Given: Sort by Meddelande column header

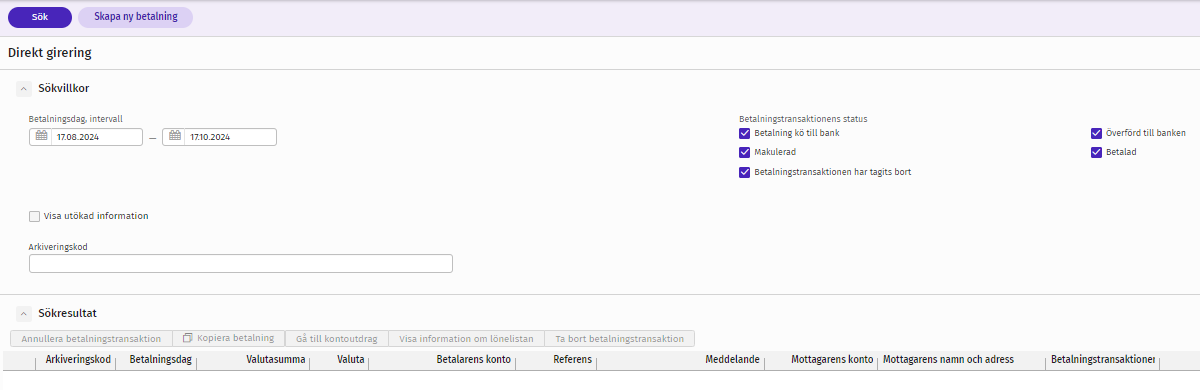Looking at the screenshot, I should 732,360.
